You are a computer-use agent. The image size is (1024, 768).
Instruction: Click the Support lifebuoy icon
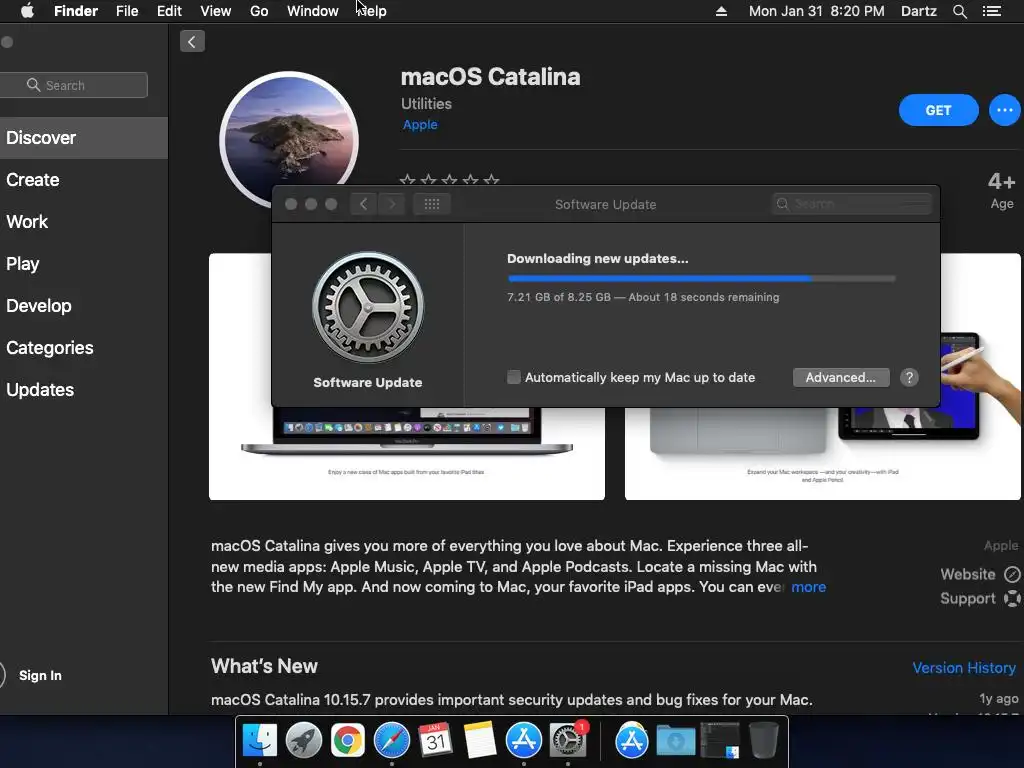pos(1012,598)
